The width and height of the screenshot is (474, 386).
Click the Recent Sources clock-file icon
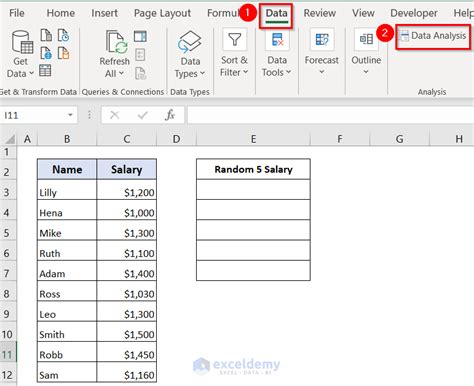(x=63, y=35)
